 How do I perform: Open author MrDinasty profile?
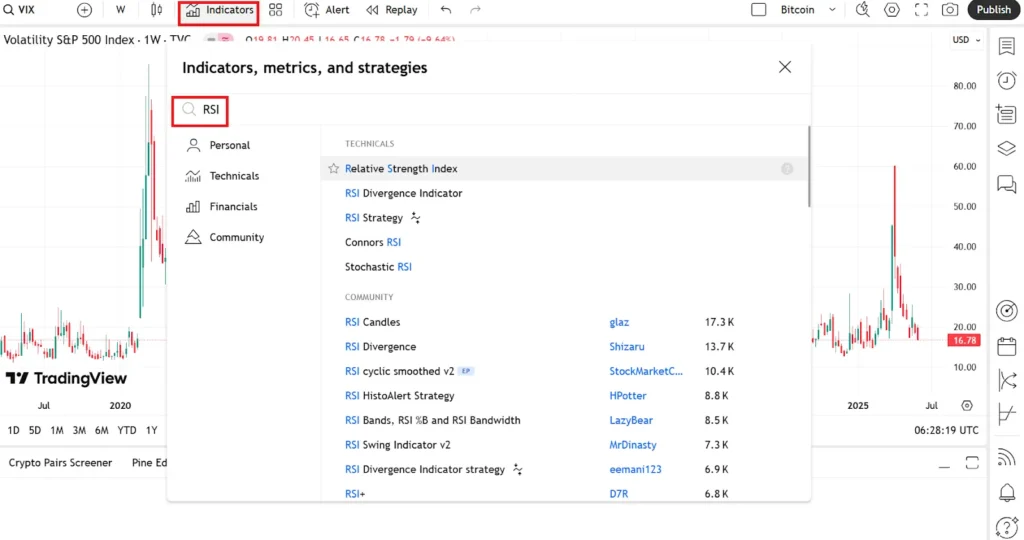[633, 445]
